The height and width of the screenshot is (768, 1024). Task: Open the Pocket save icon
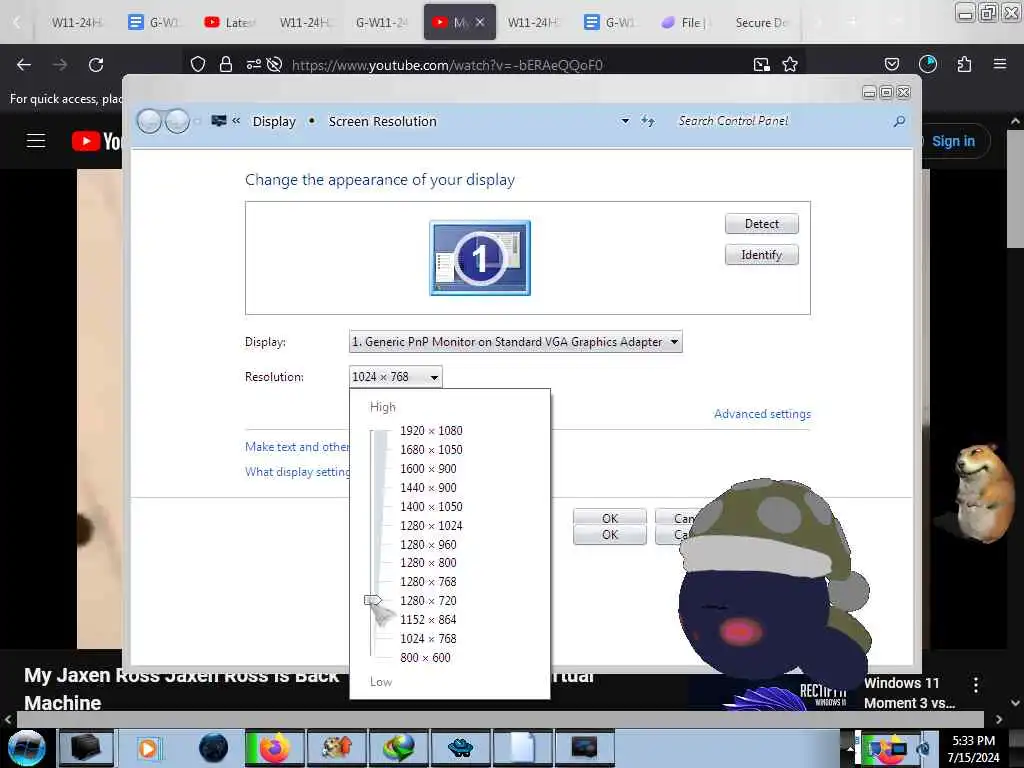pos(892,64)
